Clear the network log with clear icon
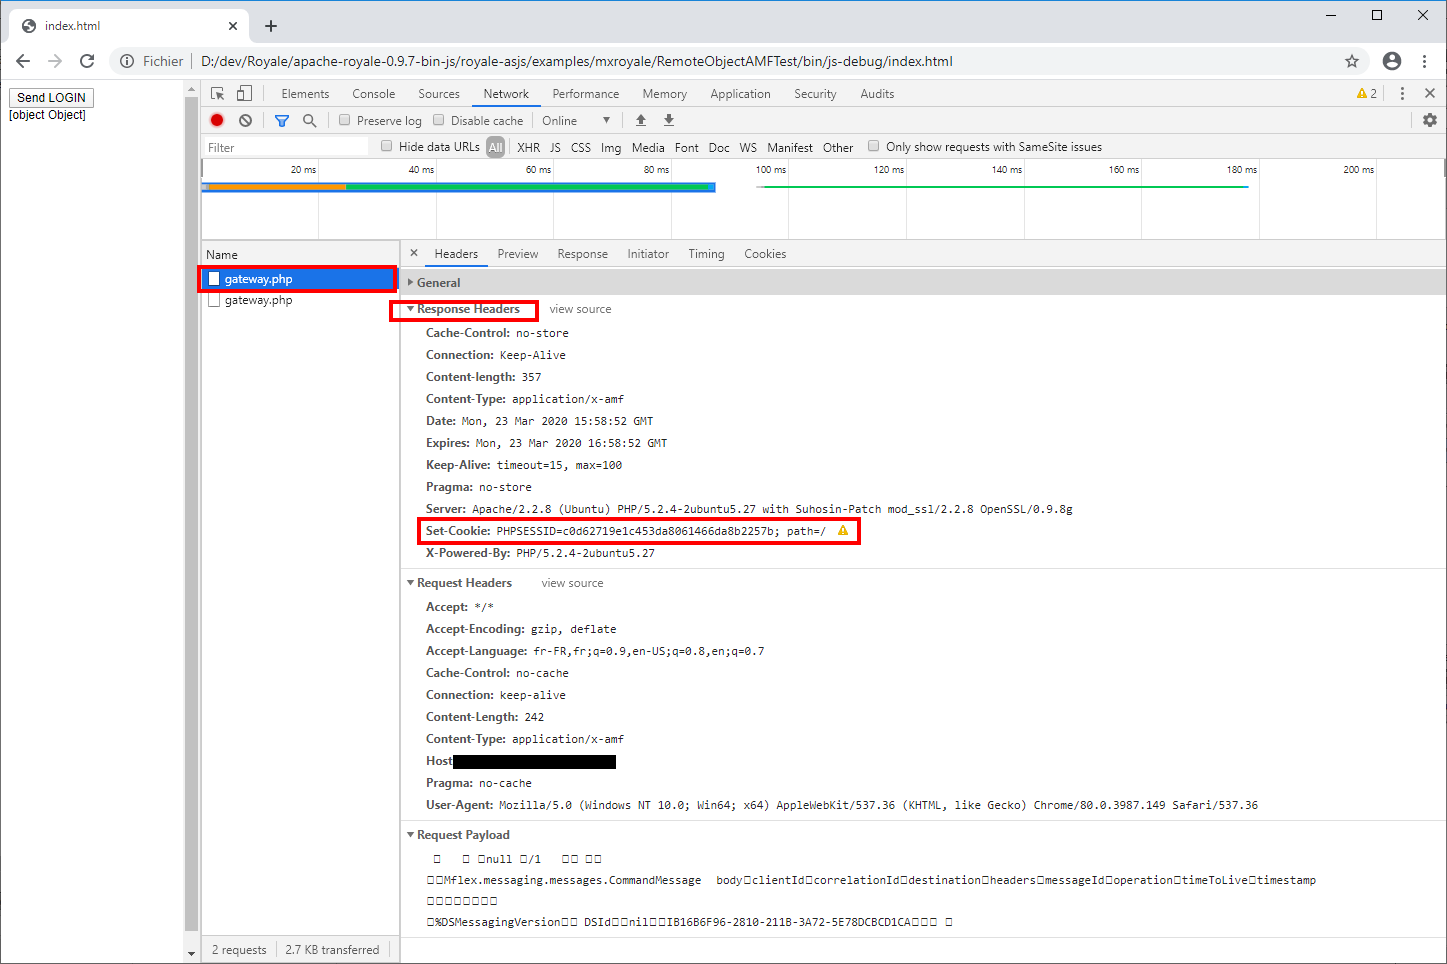The width and height of the screenshot is (1447, 964). click(x=246, y=120)
